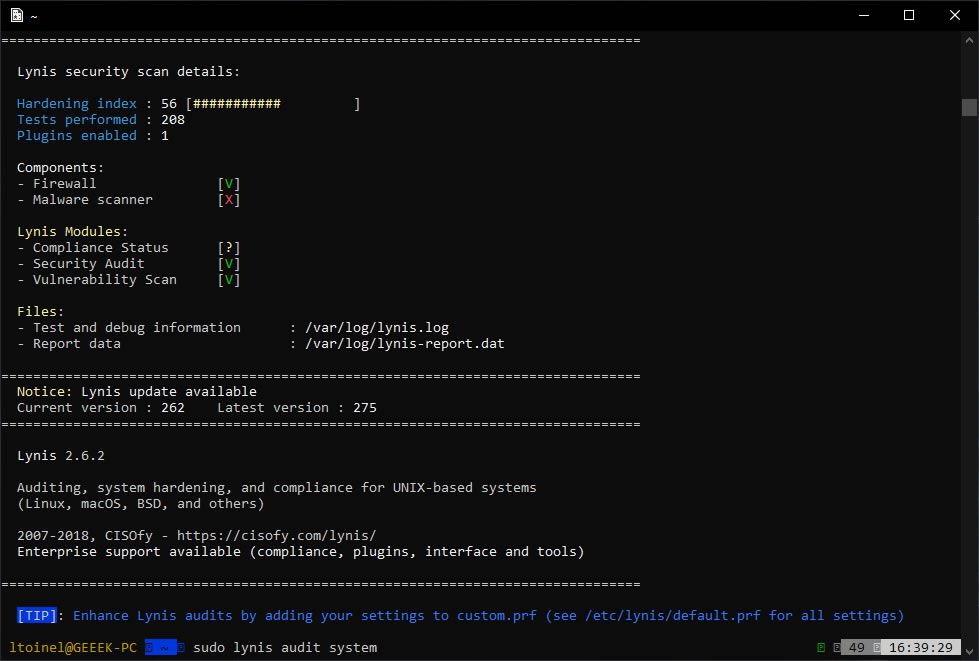This screenshot has width=979, height=661.
Task: Click the terminal app icon in title bar
Action: 17,15
